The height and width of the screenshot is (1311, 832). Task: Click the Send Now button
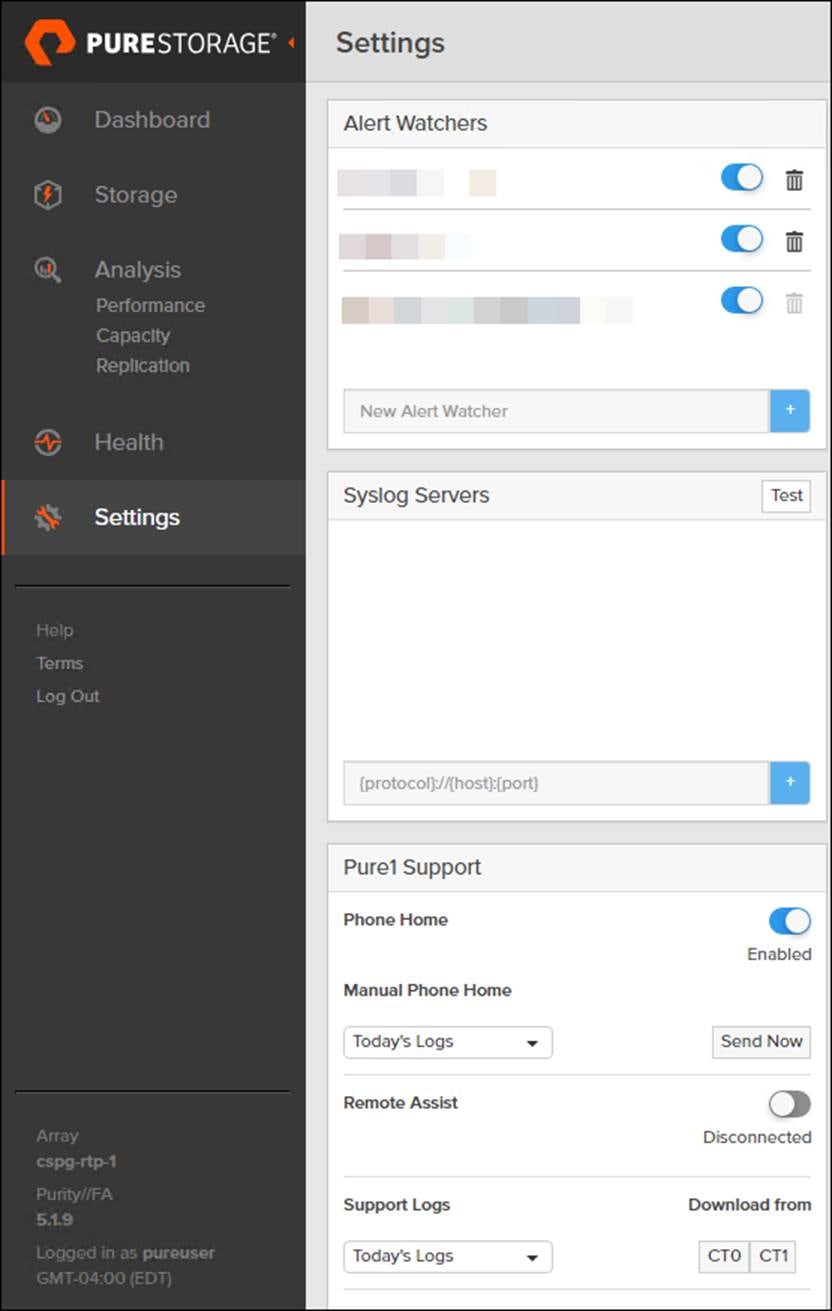point(761,1042)
